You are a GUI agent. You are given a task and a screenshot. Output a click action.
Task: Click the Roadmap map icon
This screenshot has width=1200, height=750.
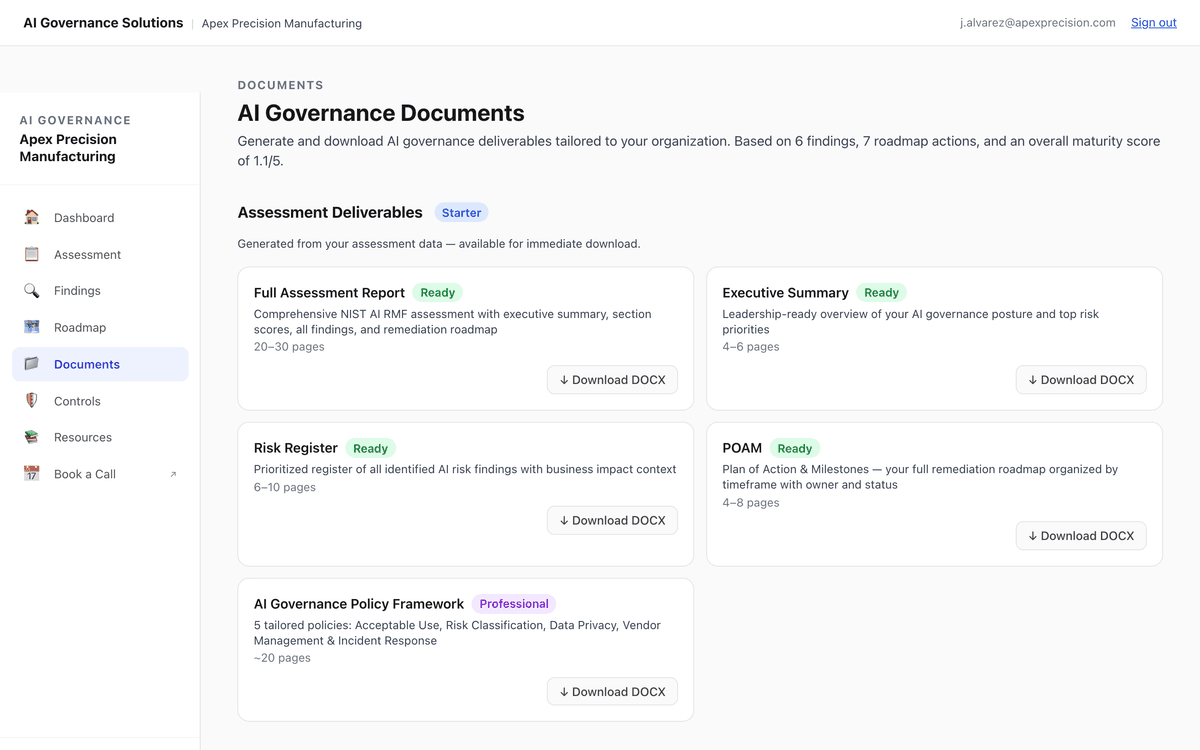tap(32, 327)
